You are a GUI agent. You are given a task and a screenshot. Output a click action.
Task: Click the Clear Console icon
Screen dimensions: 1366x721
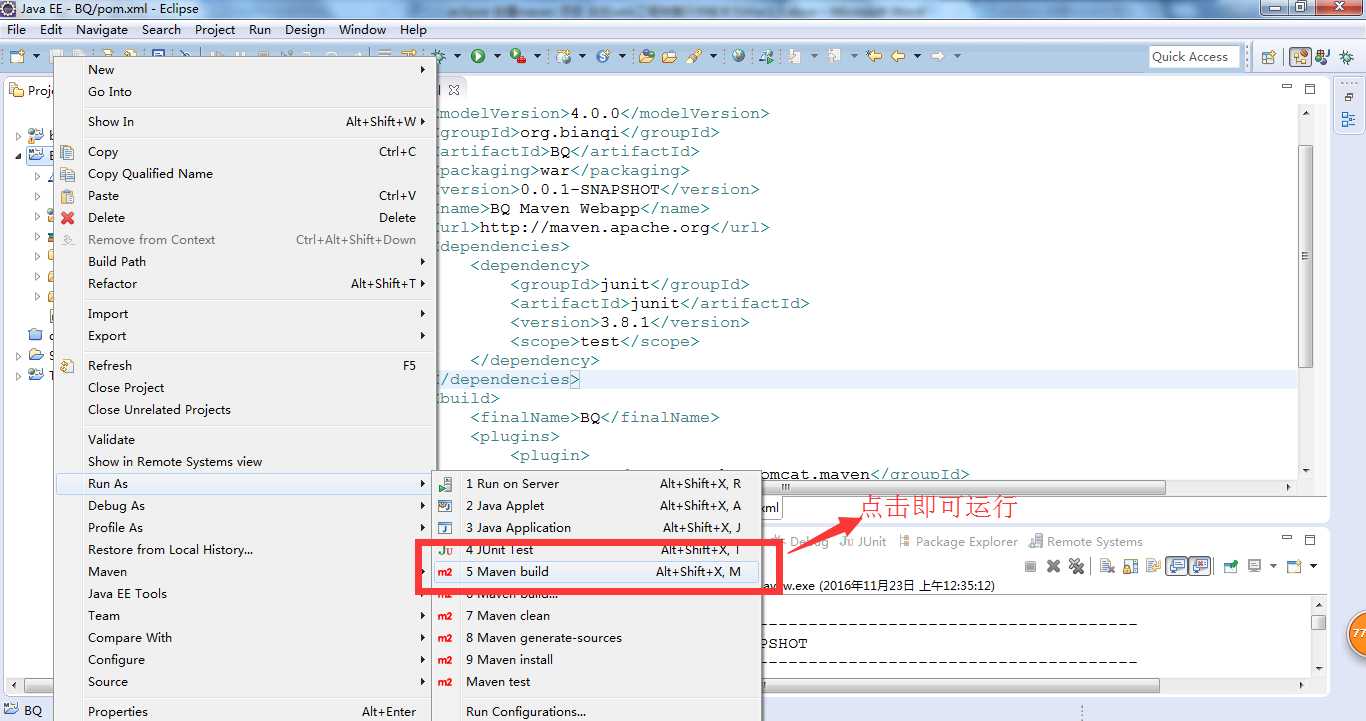1107,566
